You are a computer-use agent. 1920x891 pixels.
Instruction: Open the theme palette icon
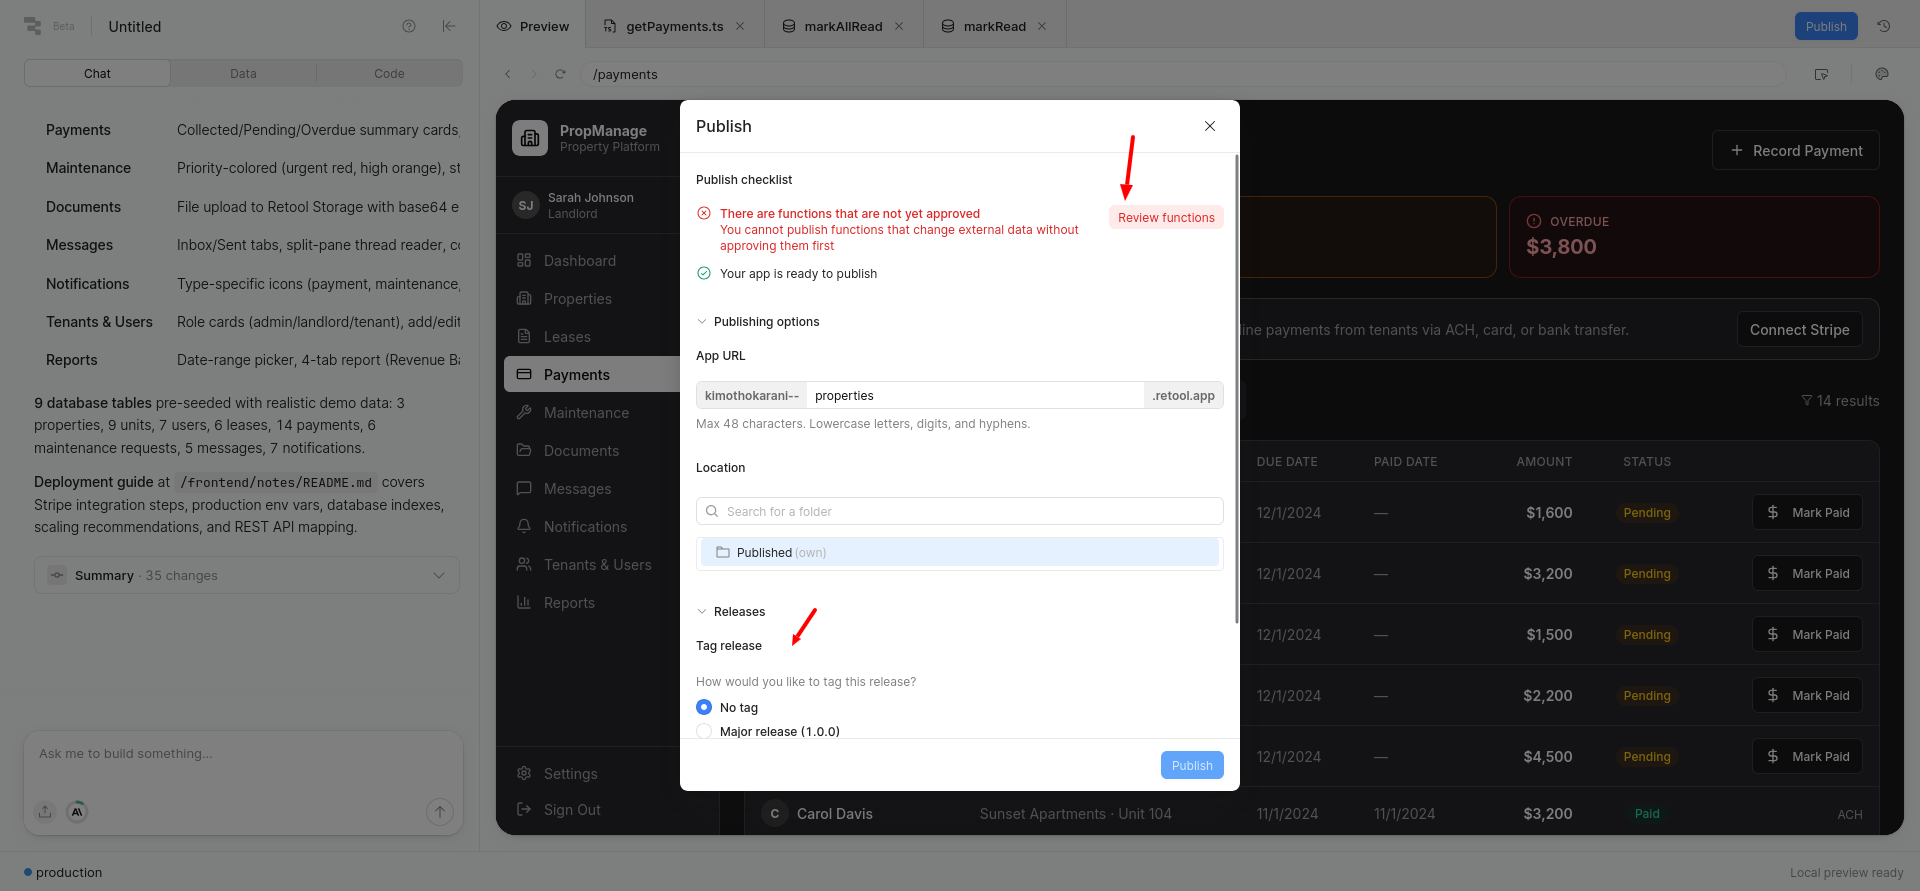coord(1882,74)
